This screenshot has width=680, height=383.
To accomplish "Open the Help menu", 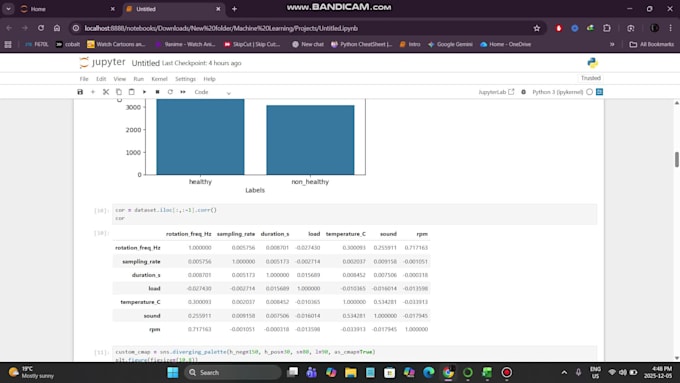I will pos(209,79).
